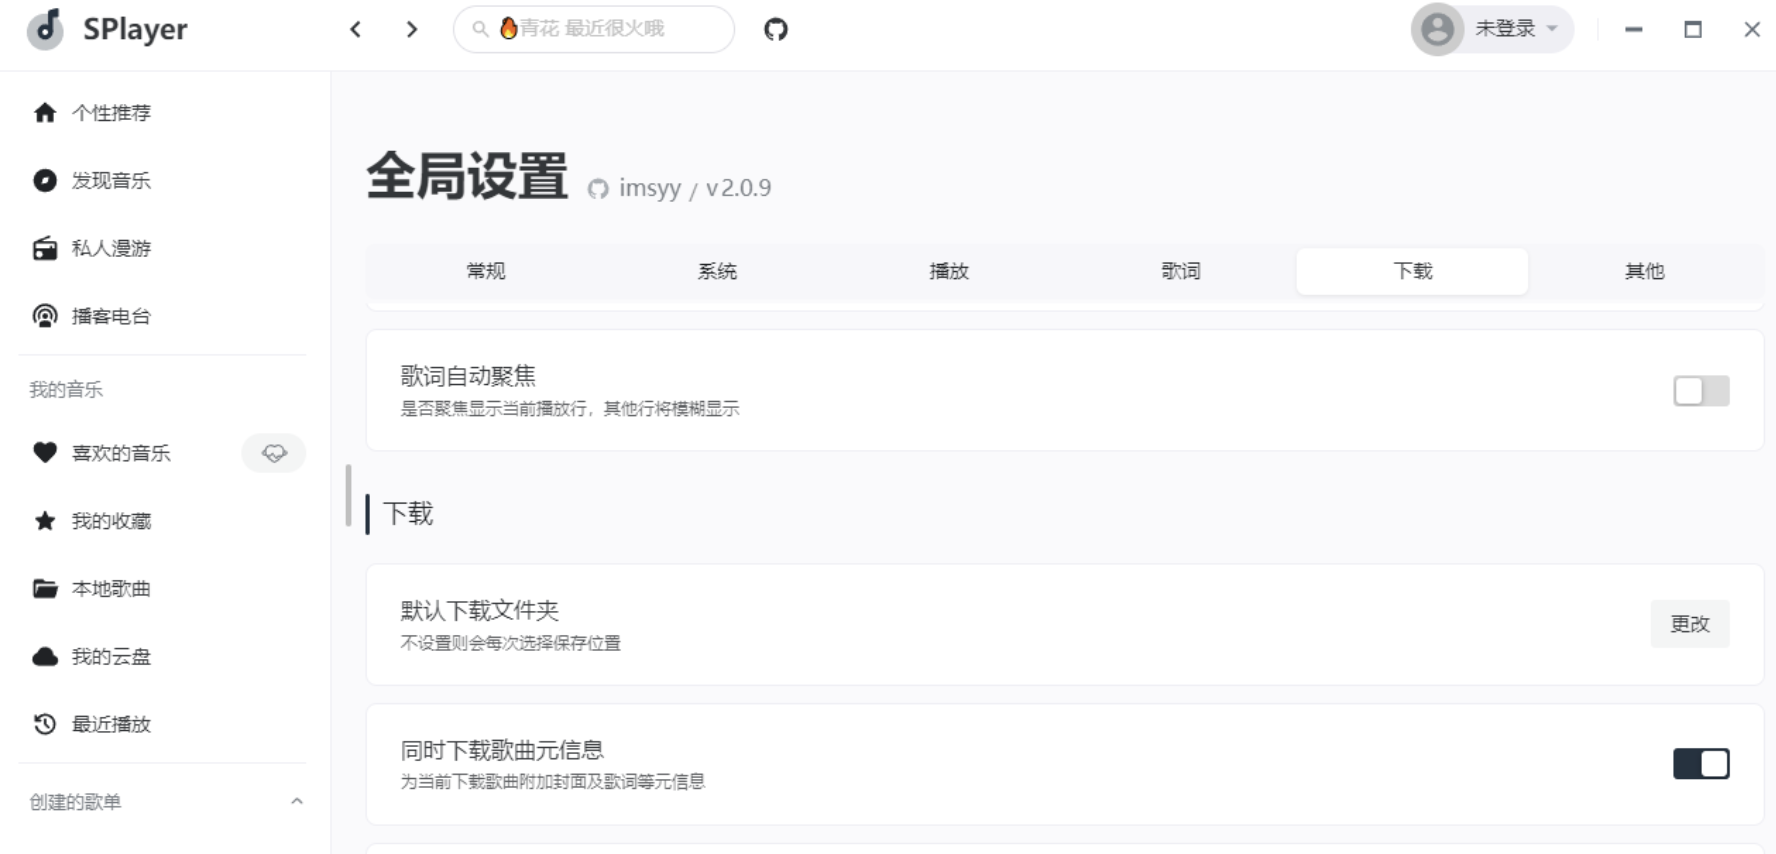Click the 我的音乐 section label
Screen dimensions: 1776x854
click(x=66, y=390)
